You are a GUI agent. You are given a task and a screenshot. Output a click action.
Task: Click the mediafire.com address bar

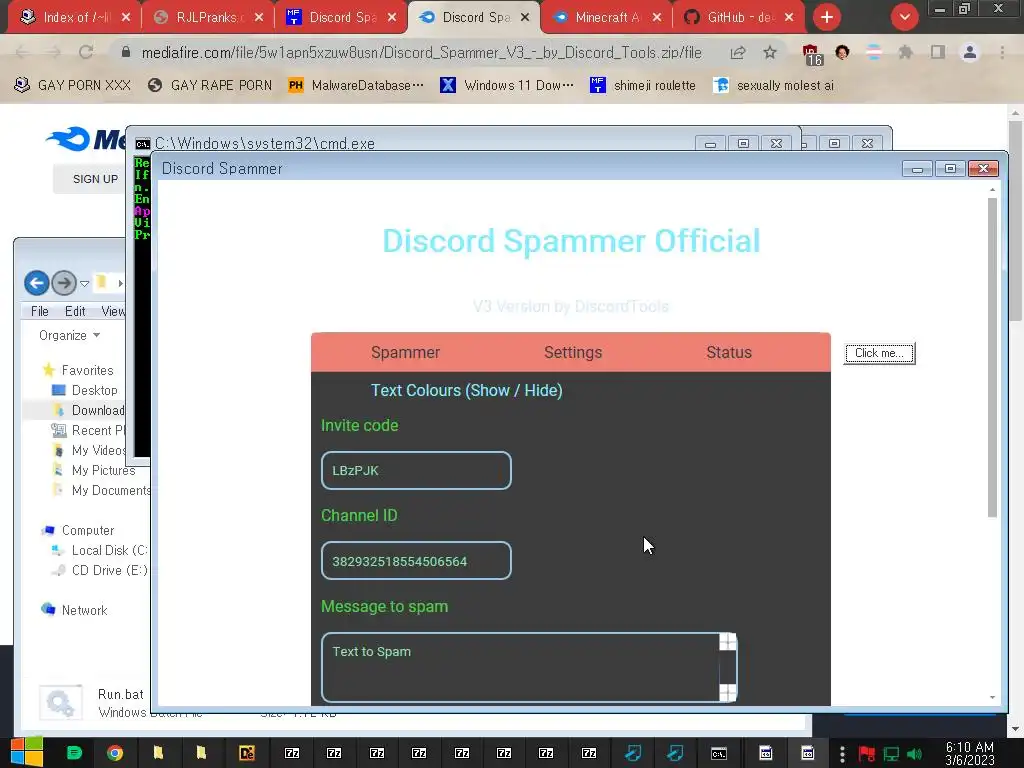(421, 52)
